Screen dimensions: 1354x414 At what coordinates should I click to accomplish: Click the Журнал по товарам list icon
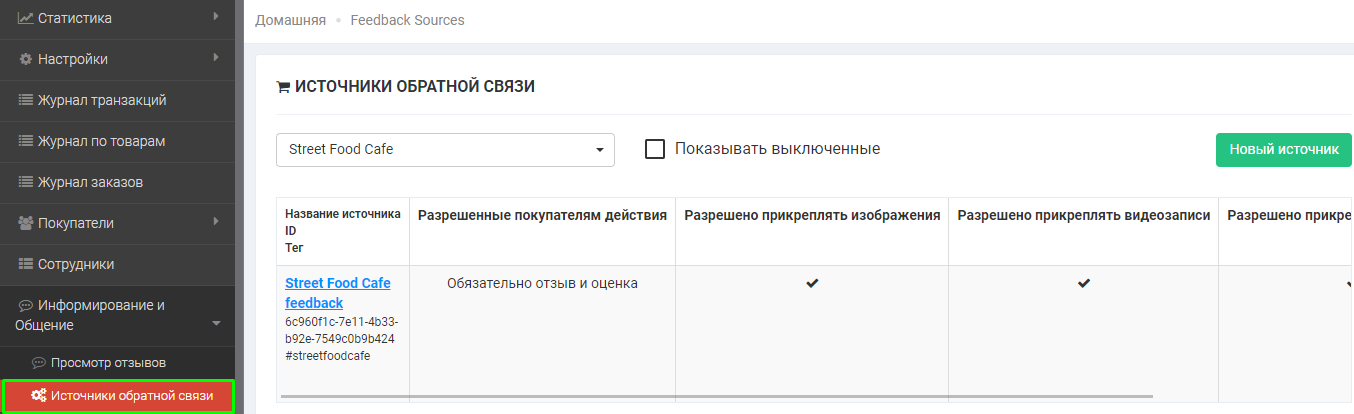[x=26, y=141]
